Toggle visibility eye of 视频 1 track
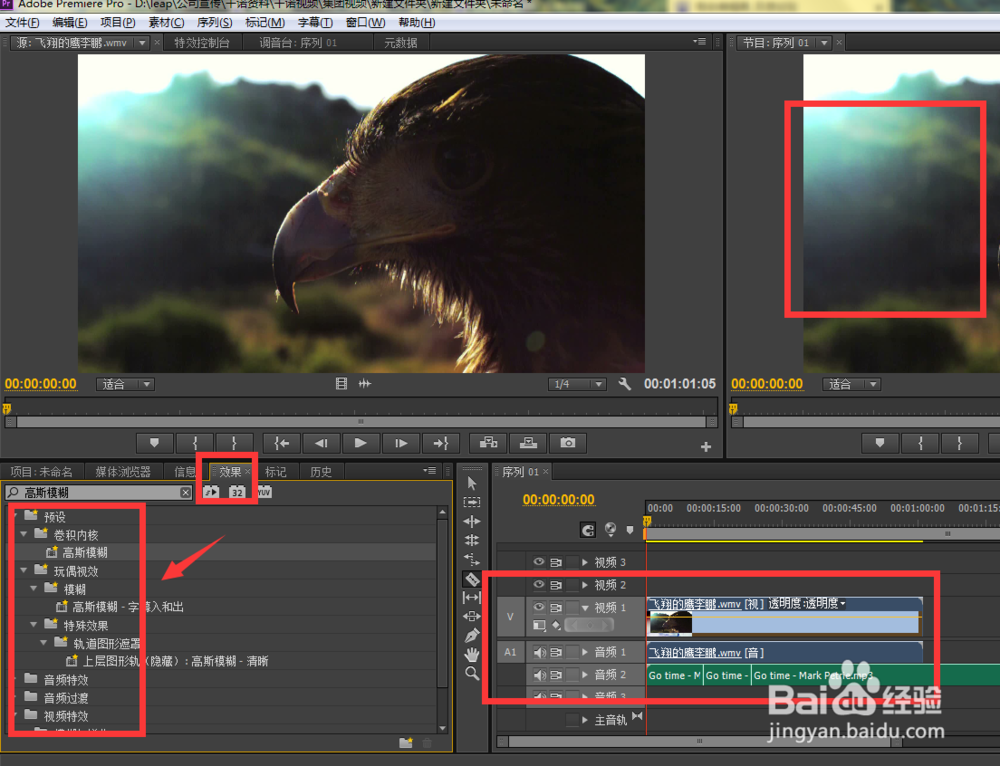This screenshot has height=766, width=1000. click(539, 607)
